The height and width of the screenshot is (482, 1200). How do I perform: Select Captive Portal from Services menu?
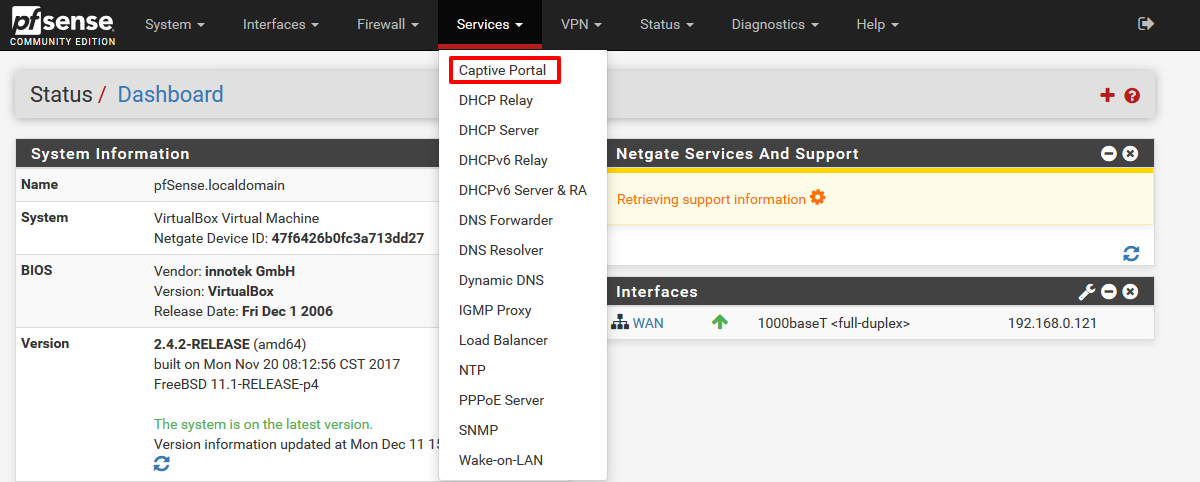pos(503,71)
